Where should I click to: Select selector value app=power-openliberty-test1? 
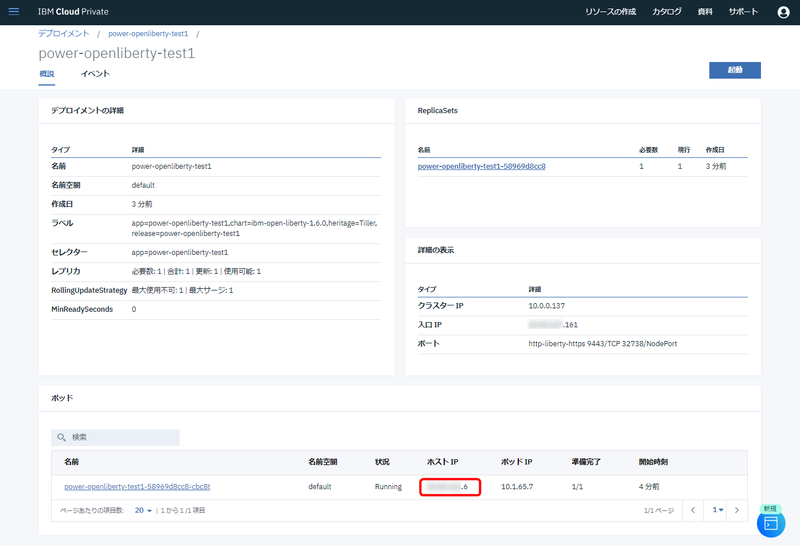[180, 253]
